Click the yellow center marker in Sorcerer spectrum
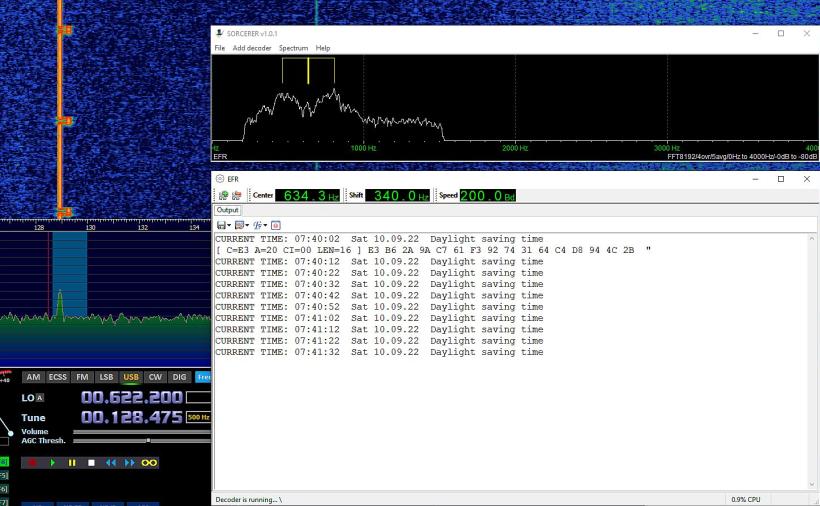Screen dimensions: 820x506 [x=308, y=71]
